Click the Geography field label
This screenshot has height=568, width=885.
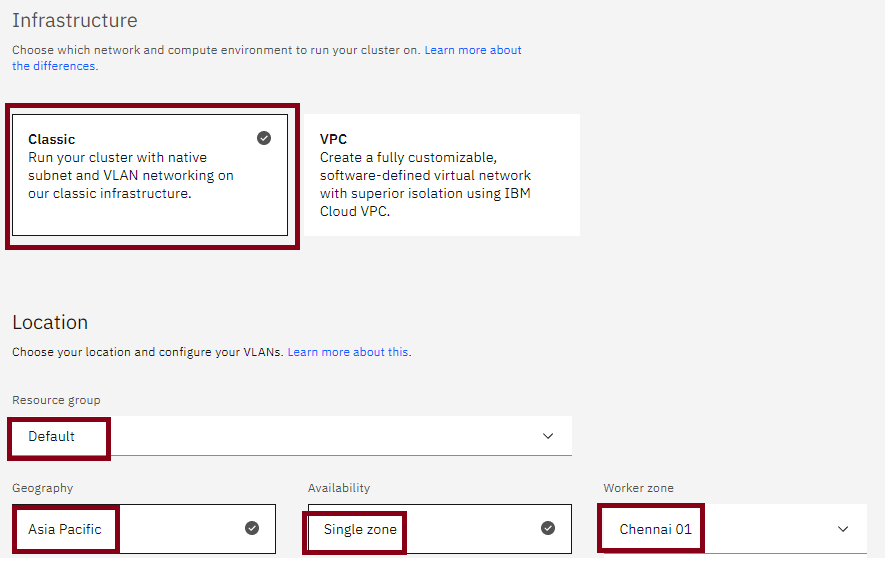point(42,488)
